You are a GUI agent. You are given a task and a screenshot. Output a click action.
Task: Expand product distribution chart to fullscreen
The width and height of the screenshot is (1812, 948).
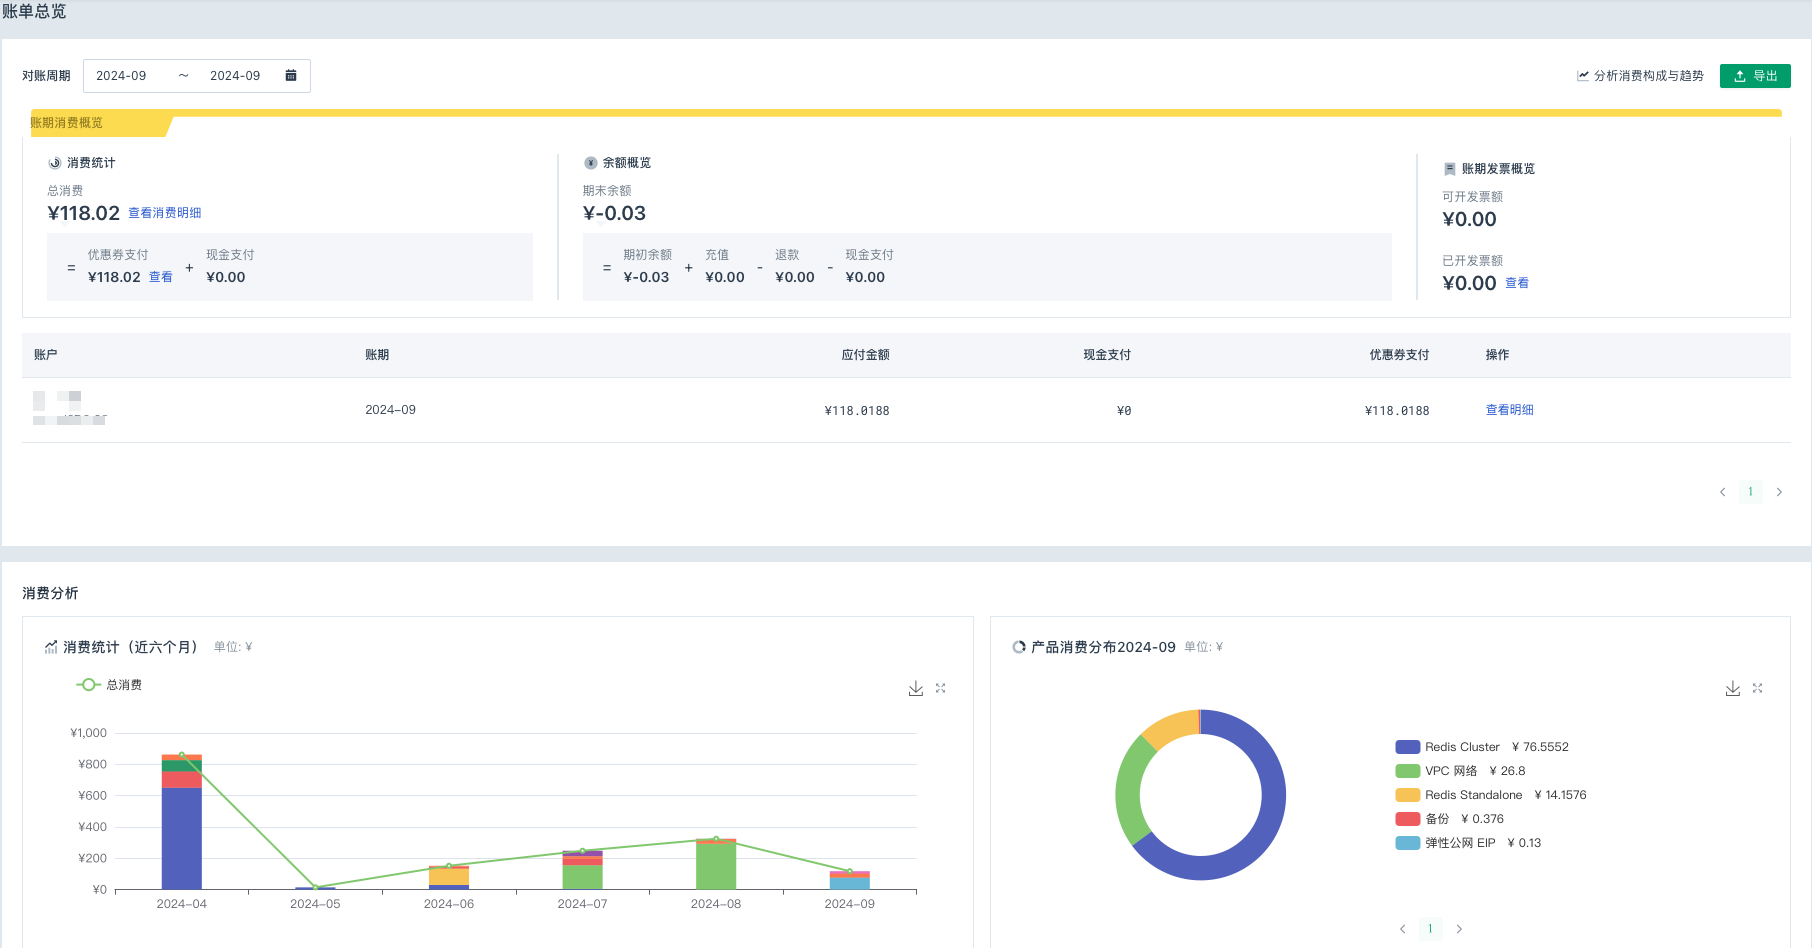(1757, 689)
